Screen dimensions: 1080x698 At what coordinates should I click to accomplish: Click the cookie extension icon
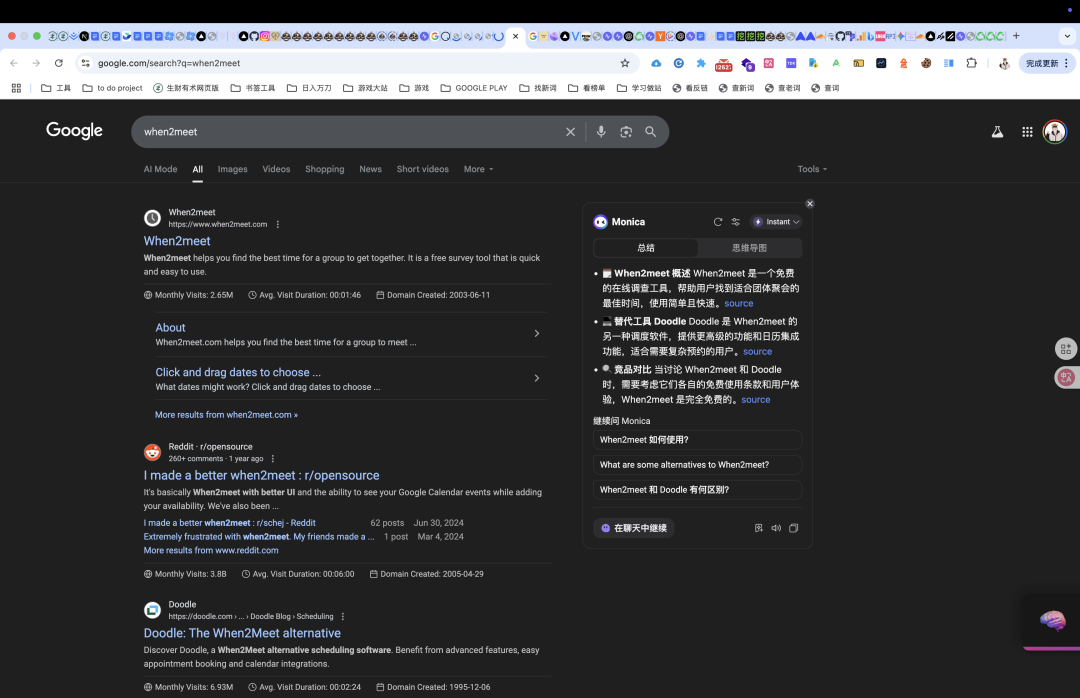(926, 63)
